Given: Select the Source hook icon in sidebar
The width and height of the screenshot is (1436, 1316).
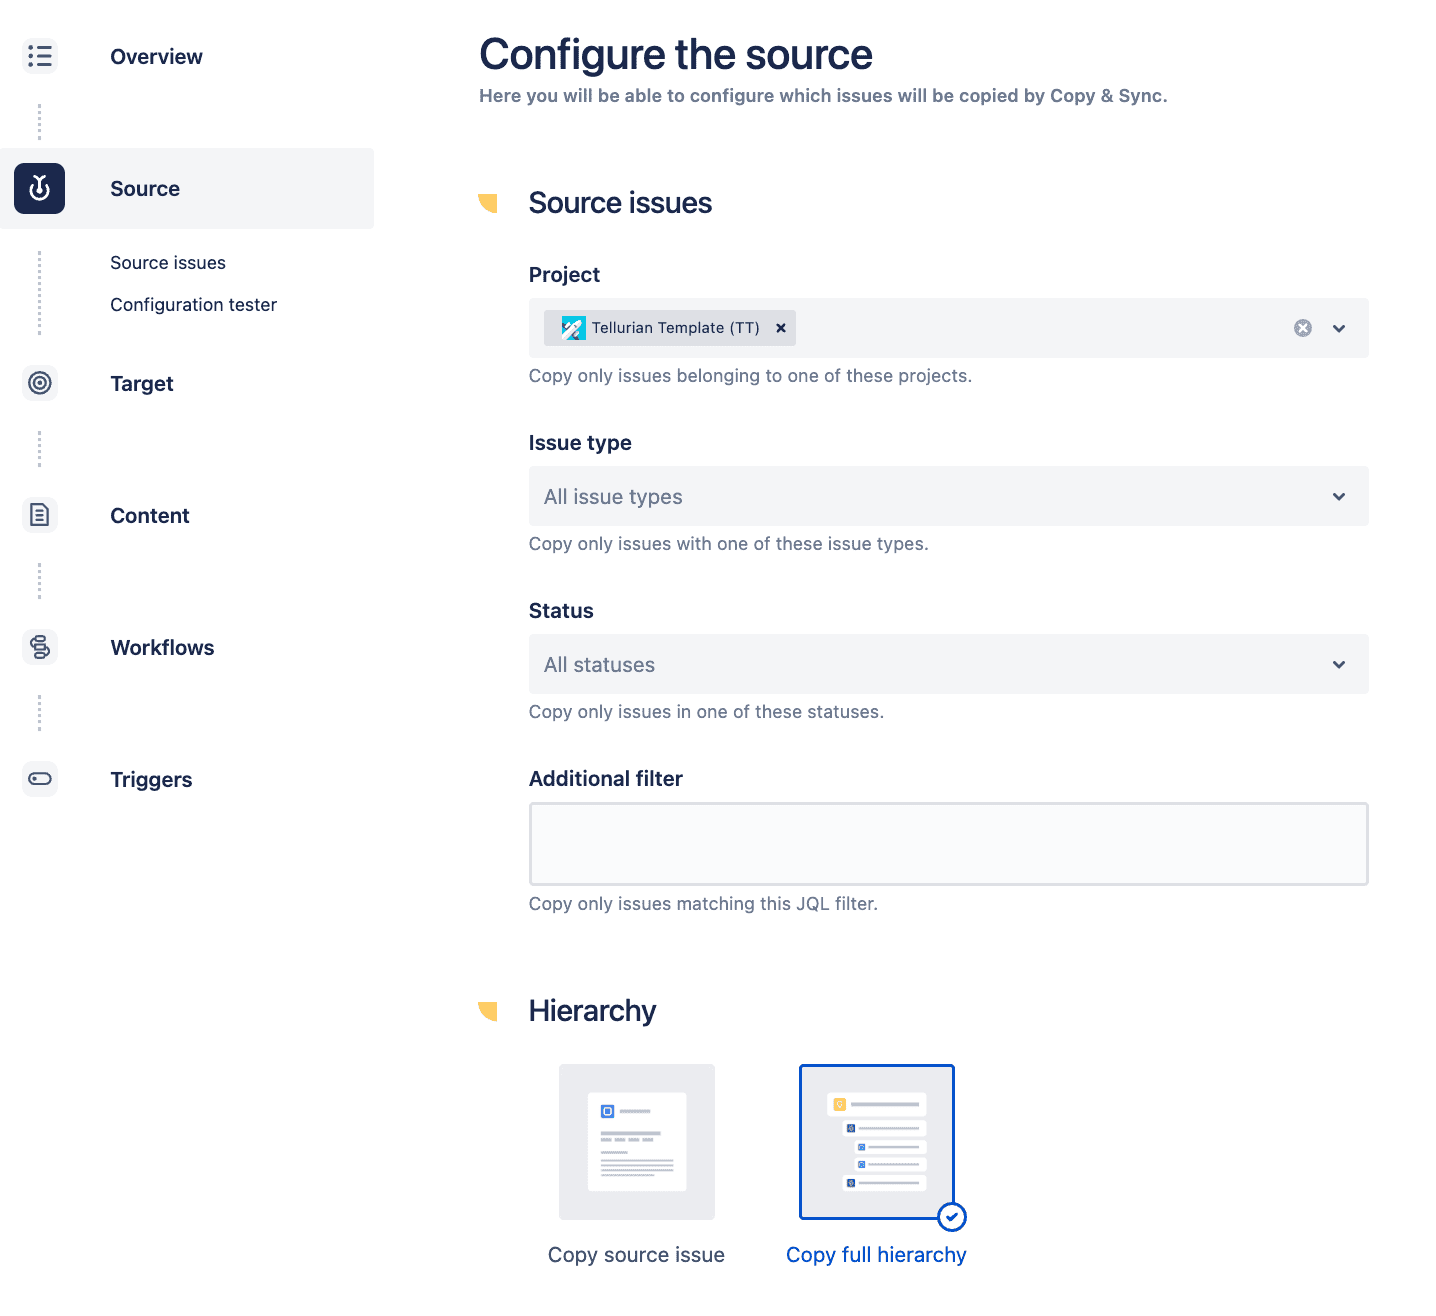Looking at the screenshot, I should 40,188.
